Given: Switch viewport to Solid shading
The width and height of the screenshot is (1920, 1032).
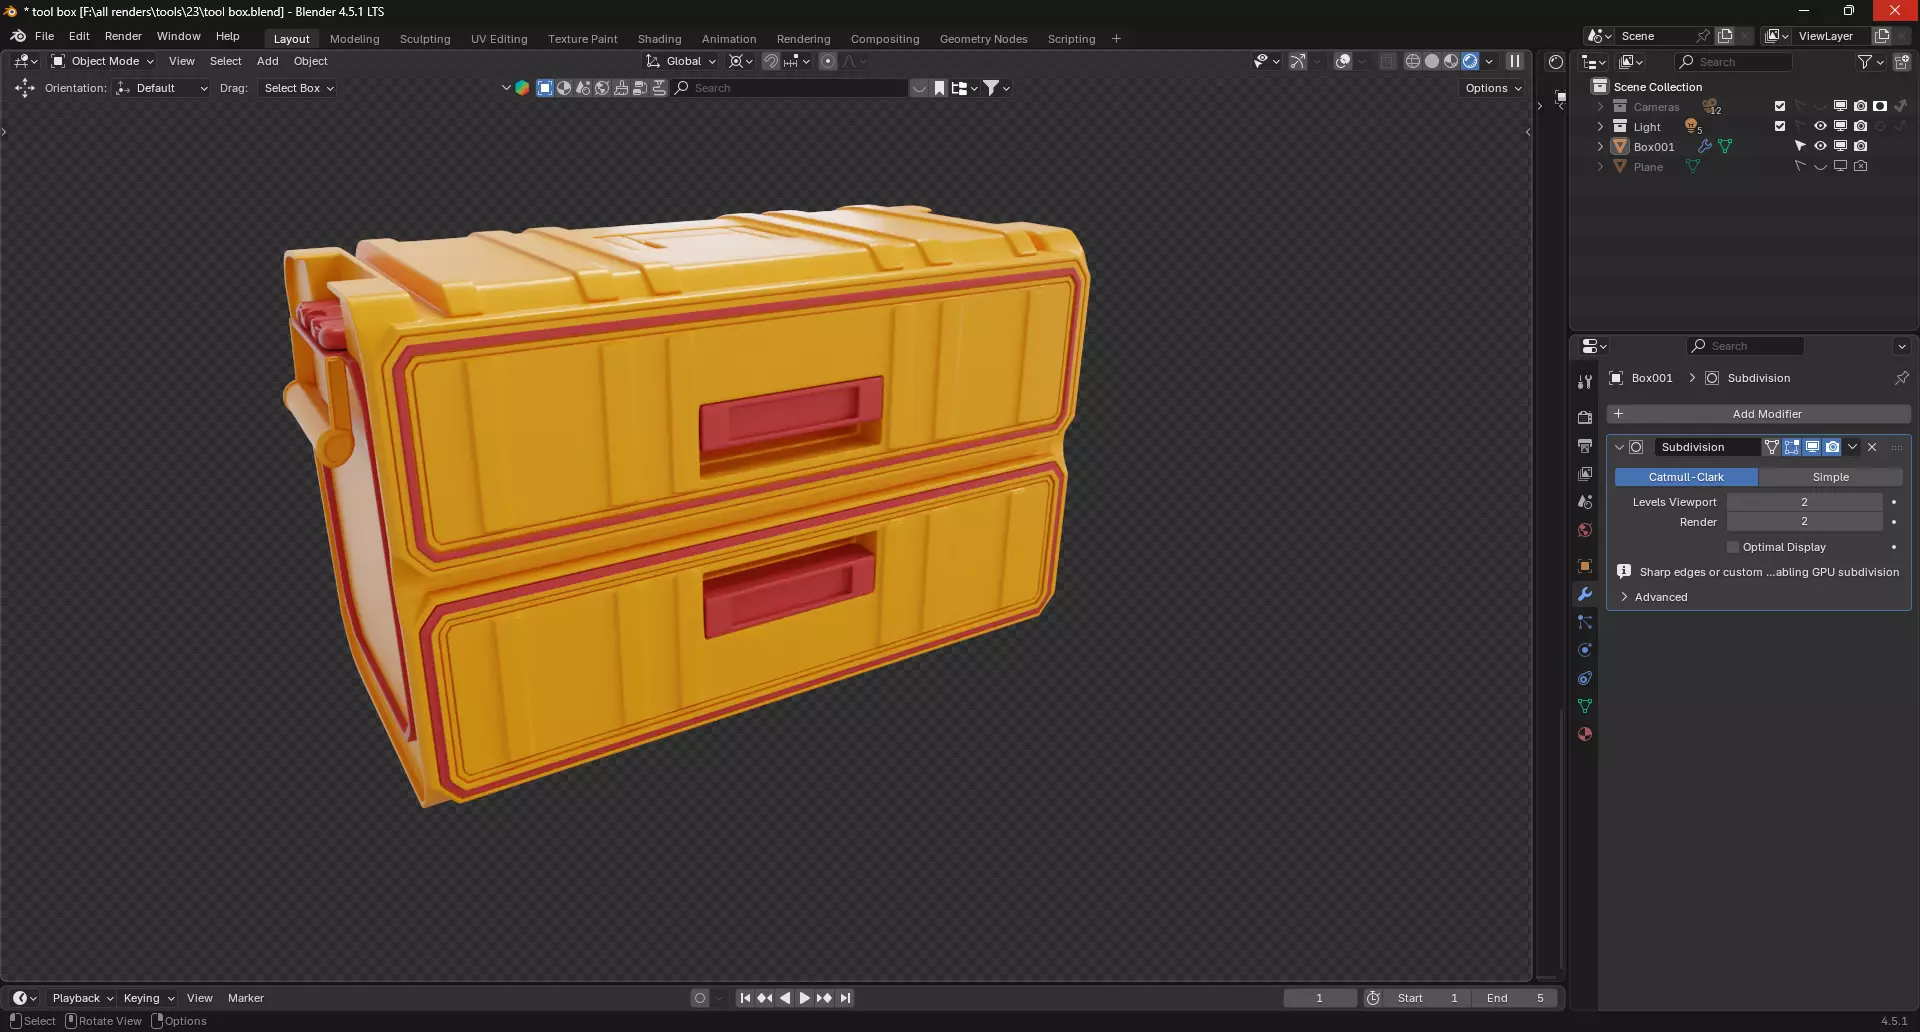Looking at the screenshot, I should click(x=1432, y=61).
